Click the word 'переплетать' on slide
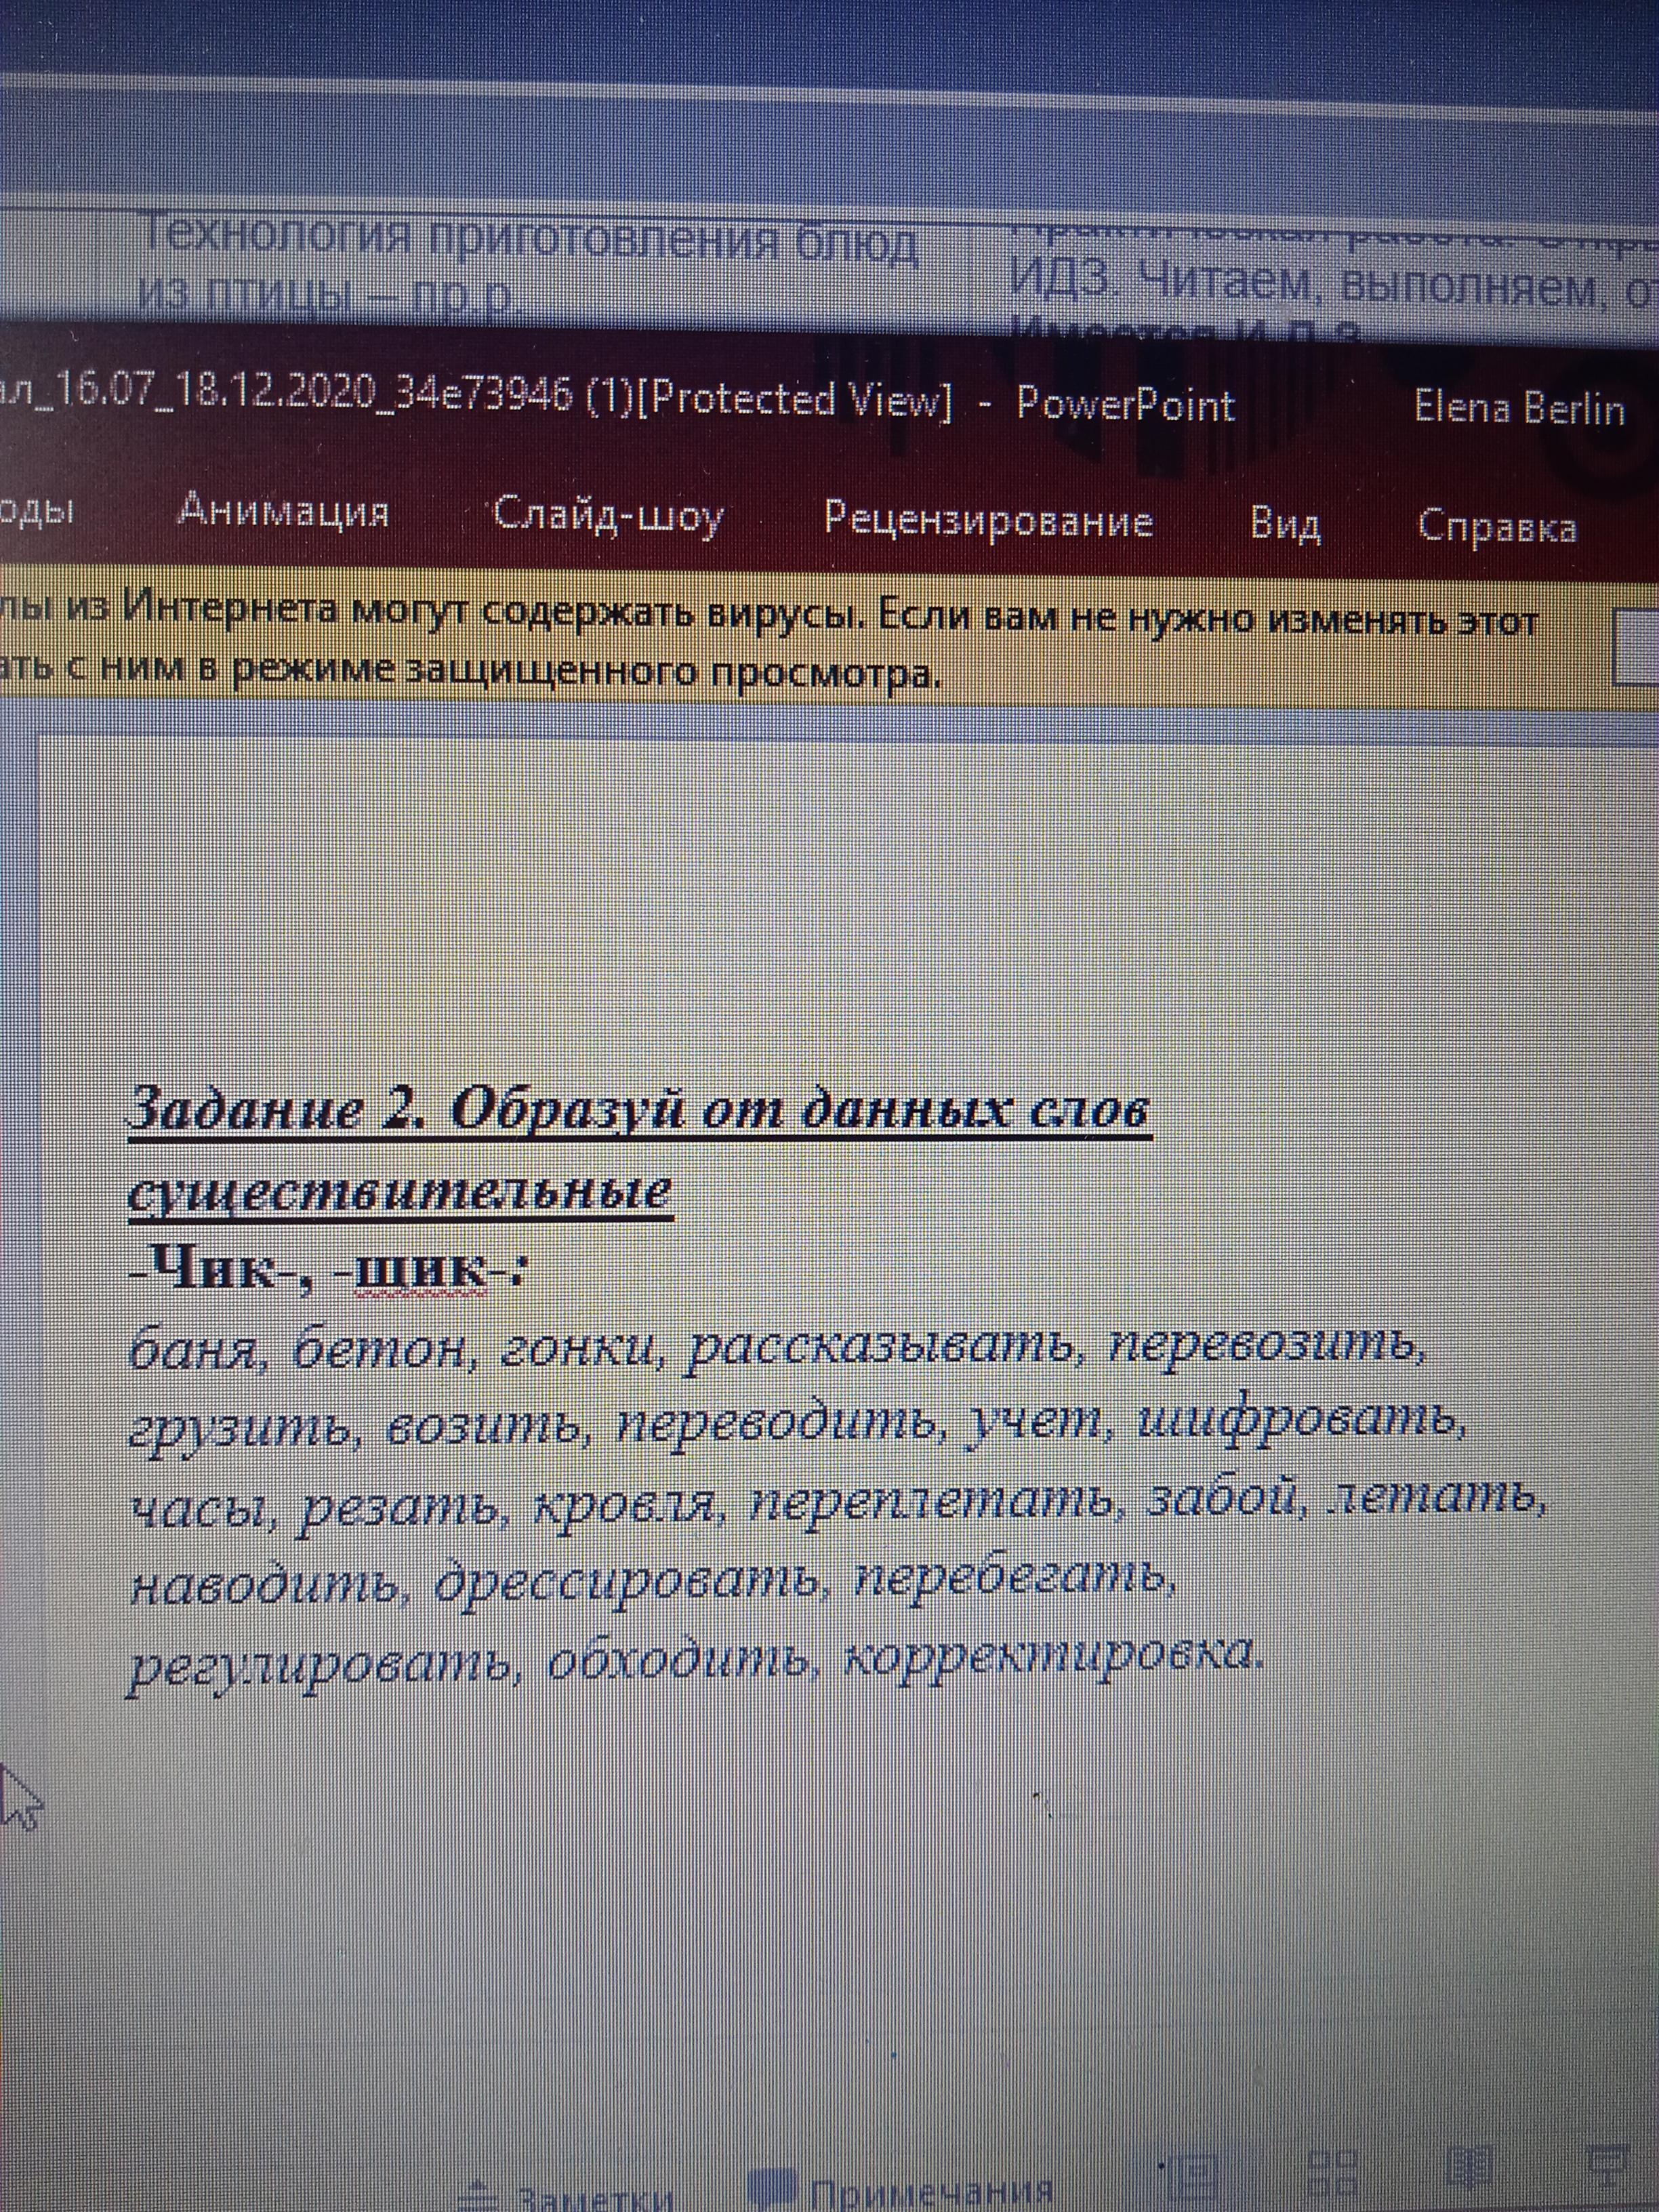 (x=933, y=1502)
